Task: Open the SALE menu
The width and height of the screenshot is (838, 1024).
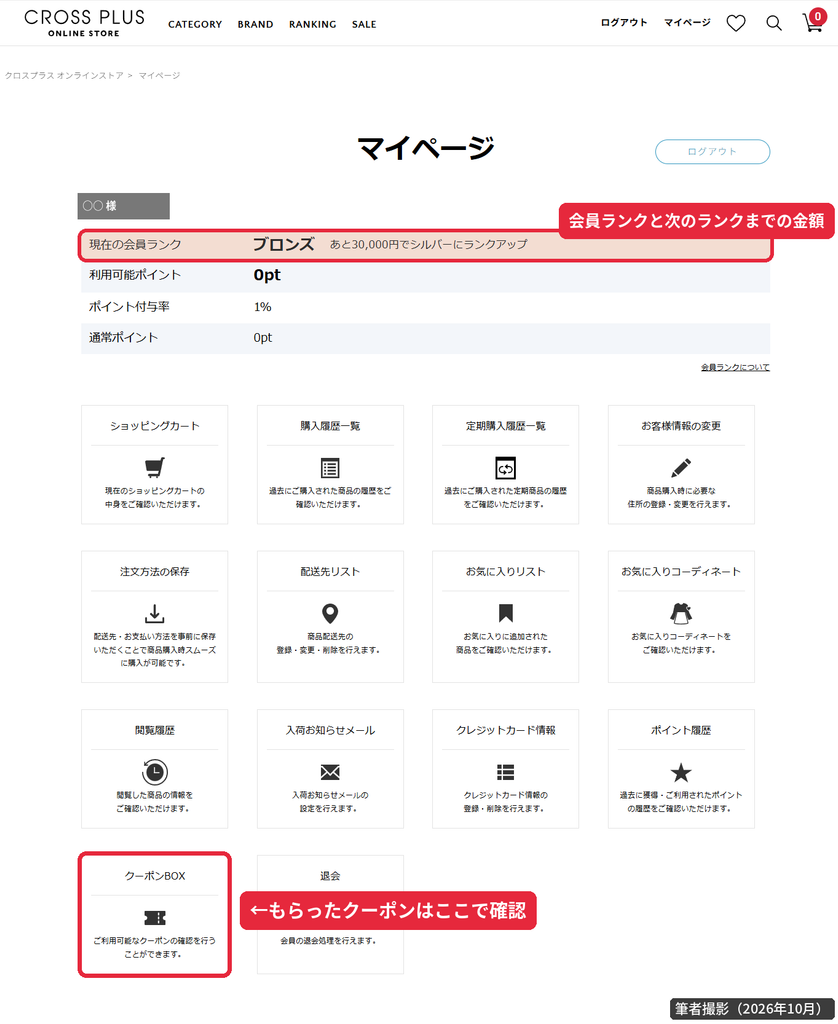Action: (x=364, y=24)
